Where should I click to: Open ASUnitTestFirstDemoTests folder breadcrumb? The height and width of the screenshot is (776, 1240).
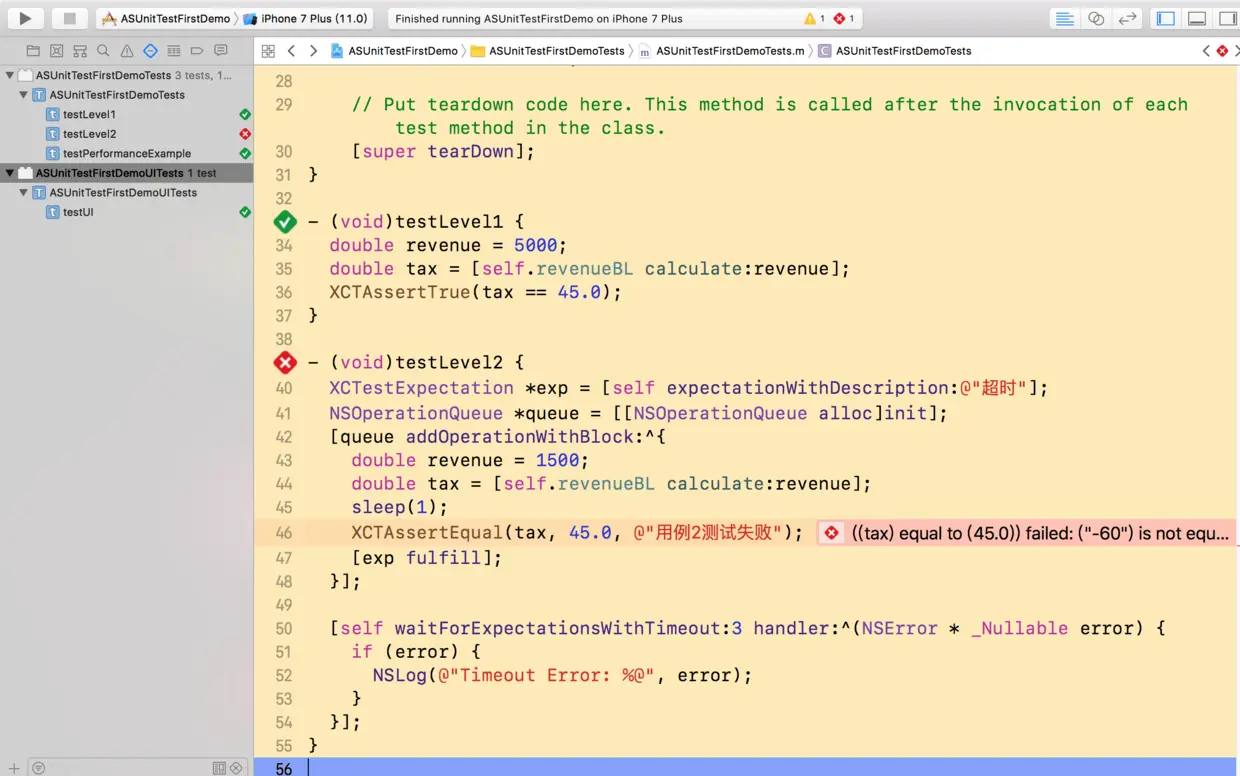(x=547, y=51)
